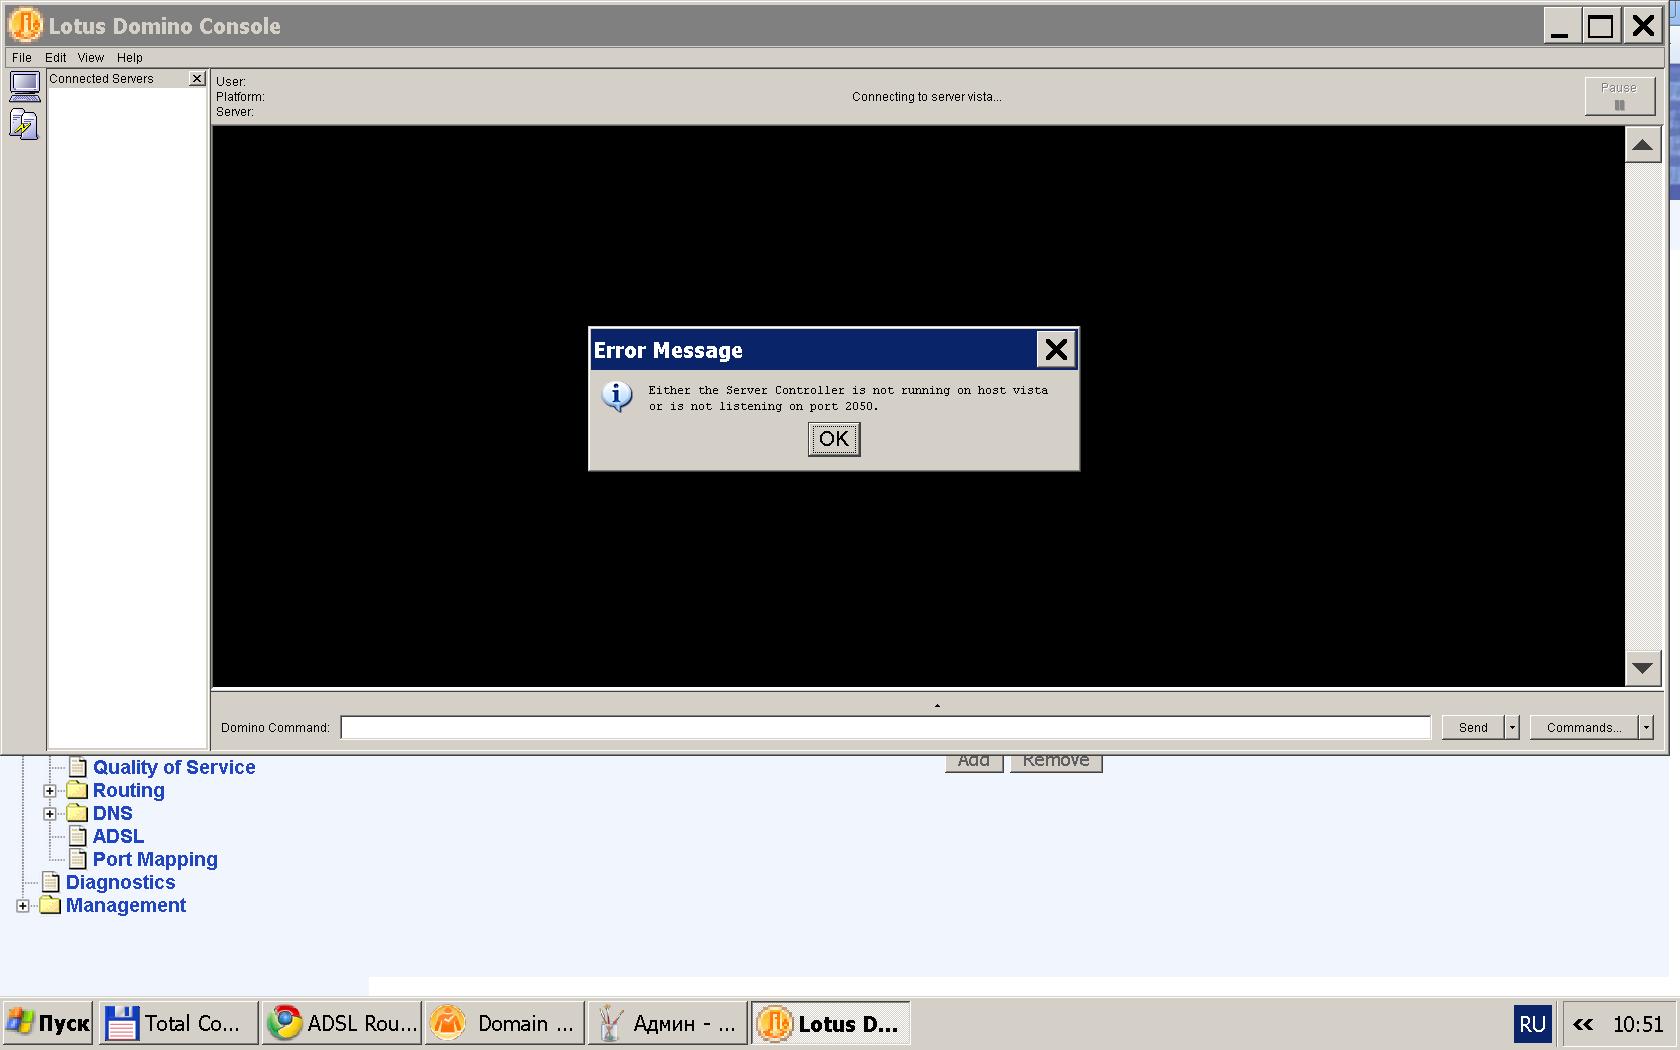This screenshot has width=1680, height=1050.
Task: Open the Routing link
Action: click(129, 790)
